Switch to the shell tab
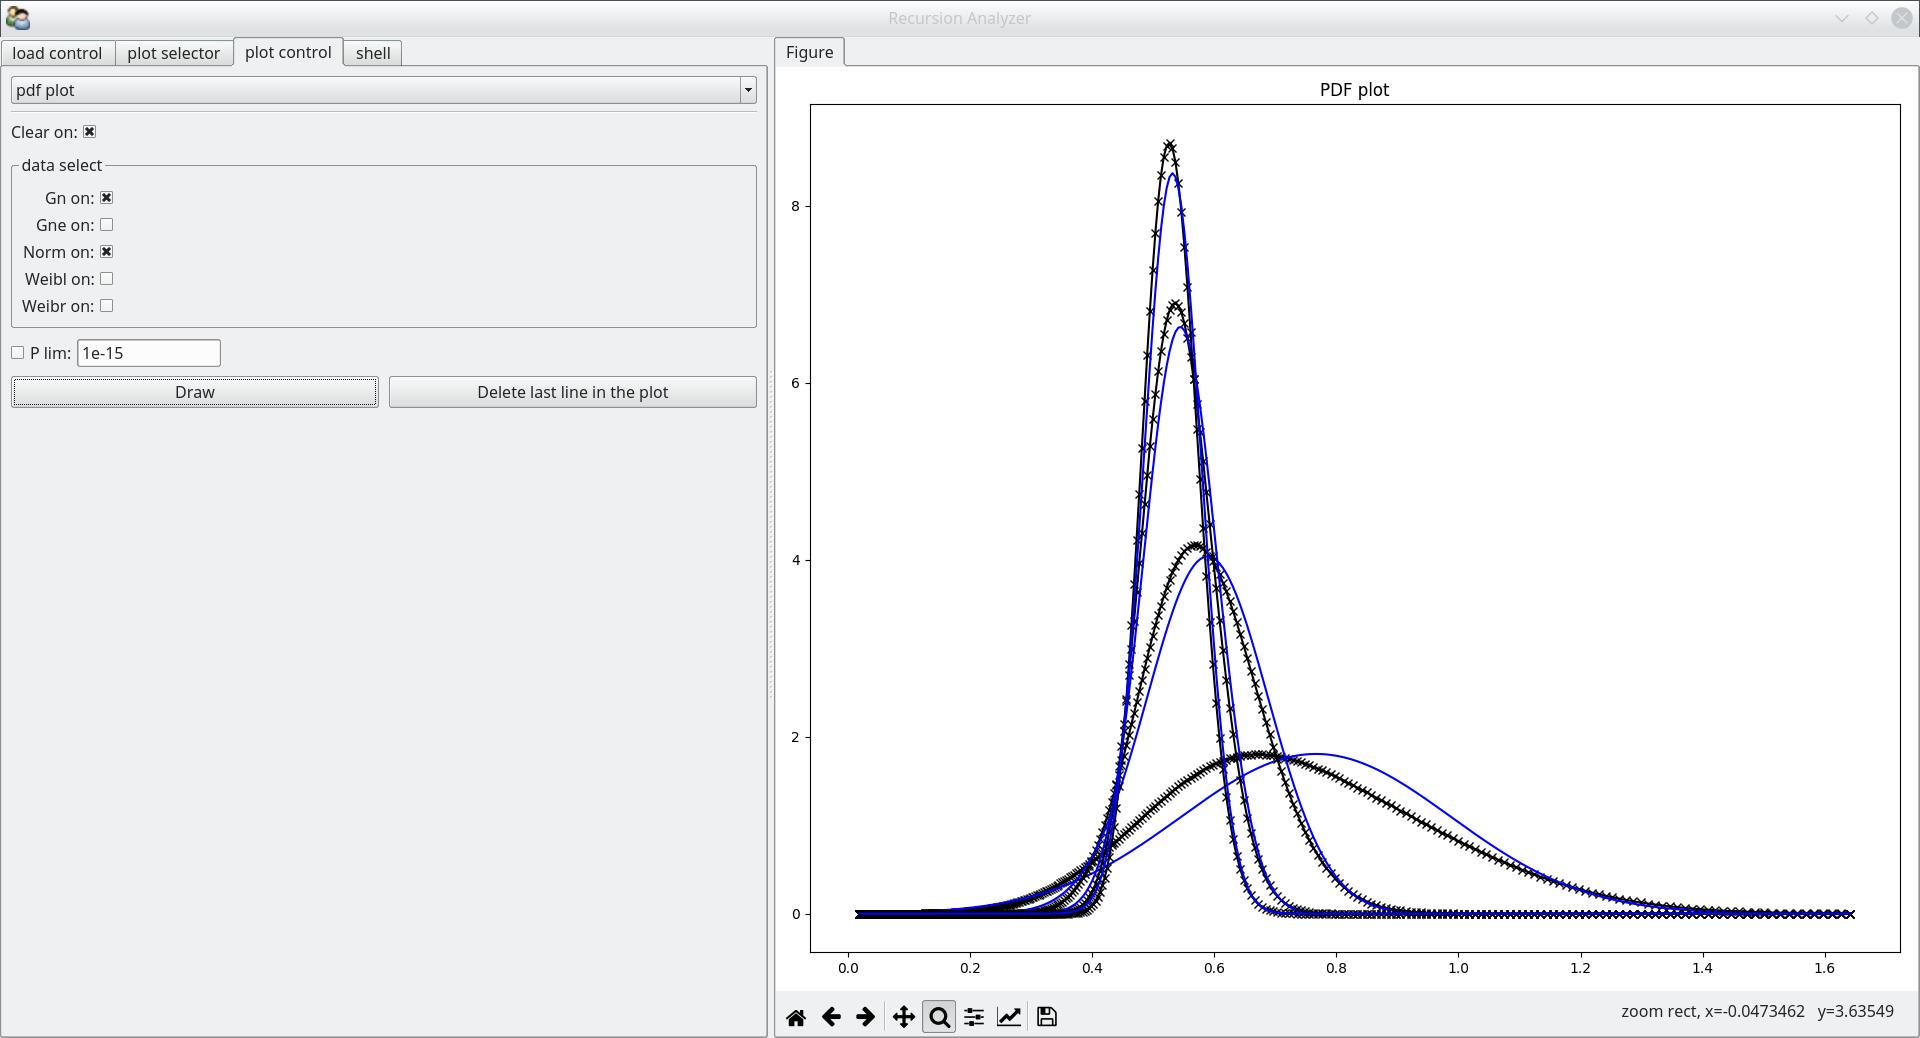Viewport: 1920px width, 1038px height. [373, 53]
